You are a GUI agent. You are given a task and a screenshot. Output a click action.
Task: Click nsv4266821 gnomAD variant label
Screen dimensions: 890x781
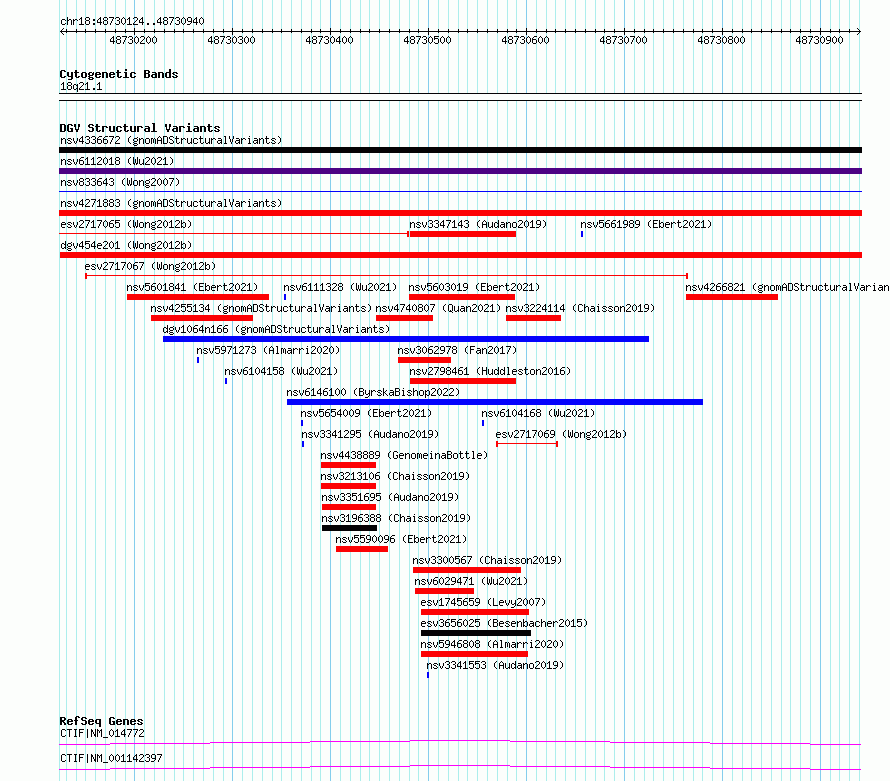[787, 287]
